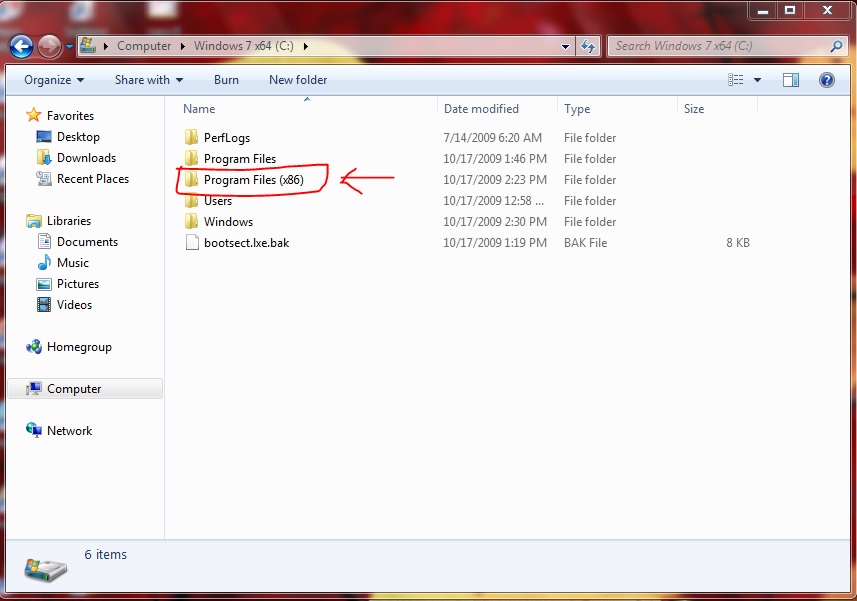Click in the Search Windows 7 x64 box
Image resolution: width=857 pixels, height=601 pixels.
[x=720, y=46]
